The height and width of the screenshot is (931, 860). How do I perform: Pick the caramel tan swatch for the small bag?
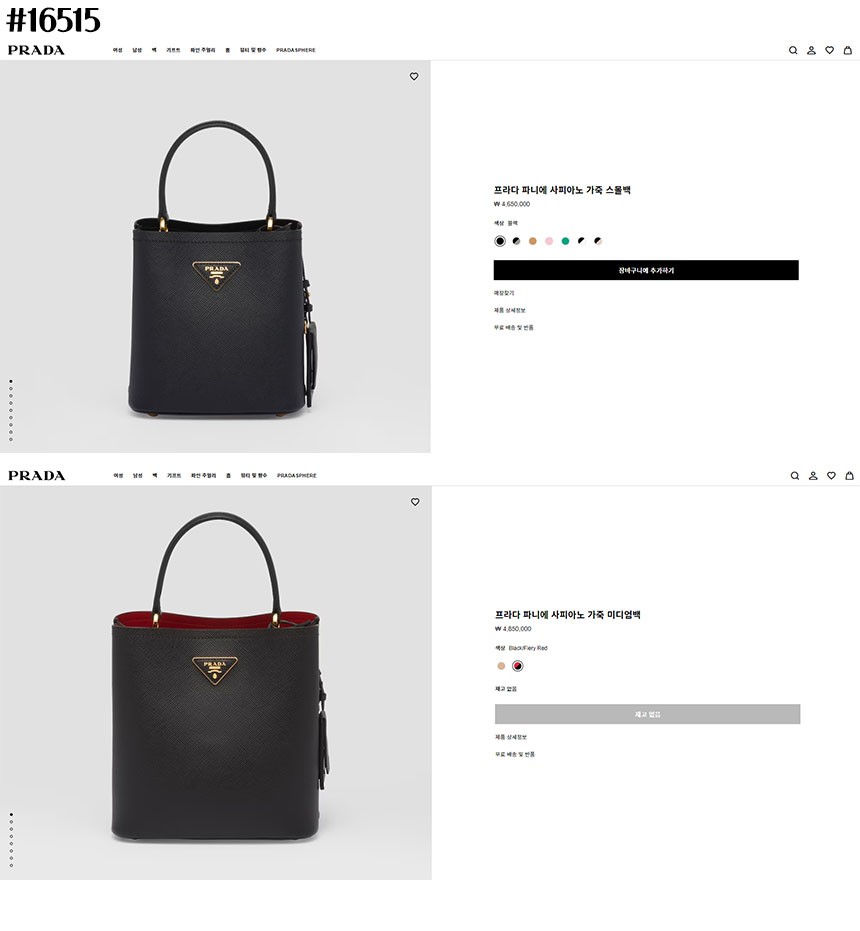533,241
